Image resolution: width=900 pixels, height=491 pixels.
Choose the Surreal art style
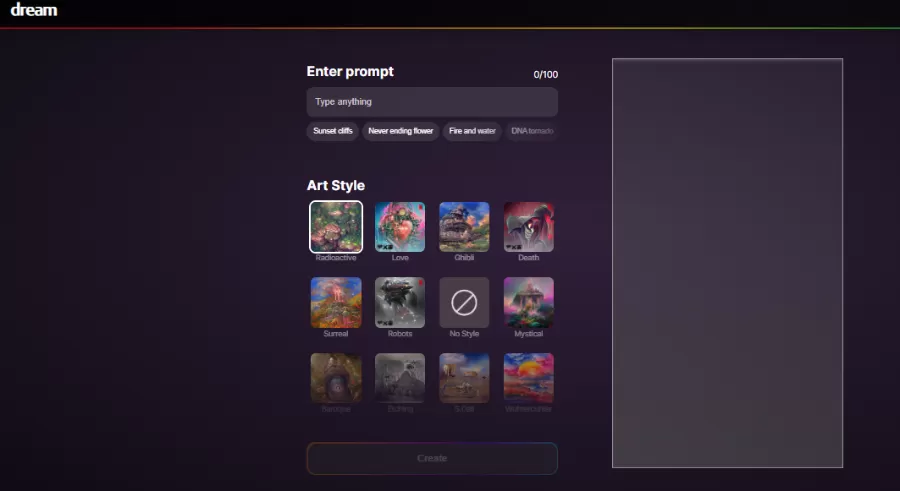point(336,303)
